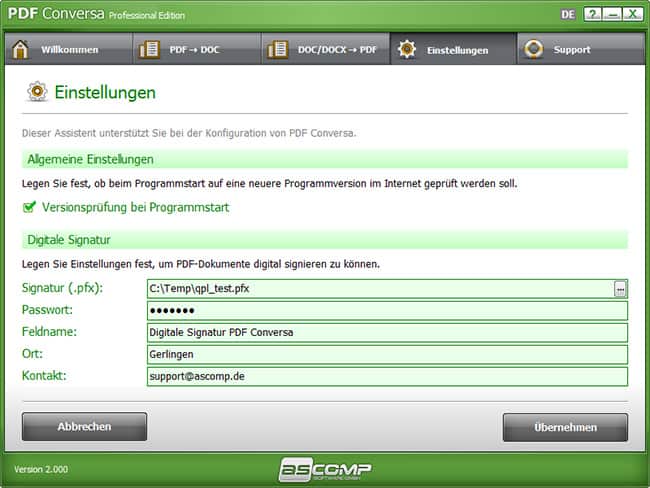The image size is (650, 488).
Task: Select the Einstellungen tab
Action: click(x=454, y=49)
